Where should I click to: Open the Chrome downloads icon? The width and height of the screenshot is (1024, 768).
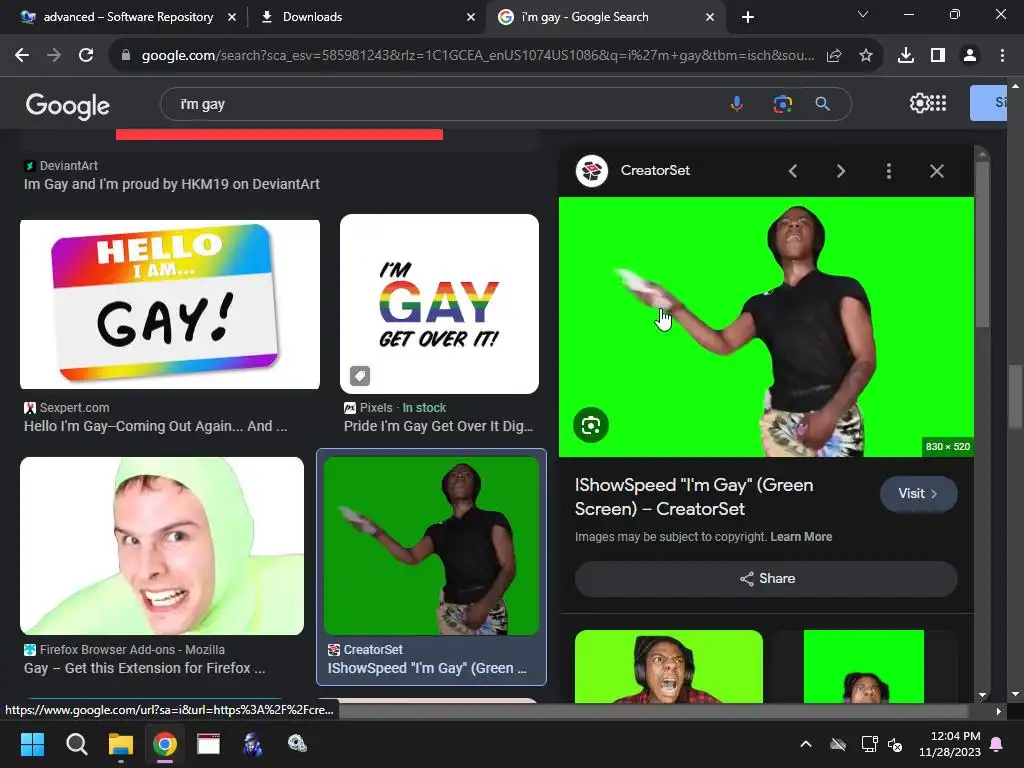pos(906,56)
